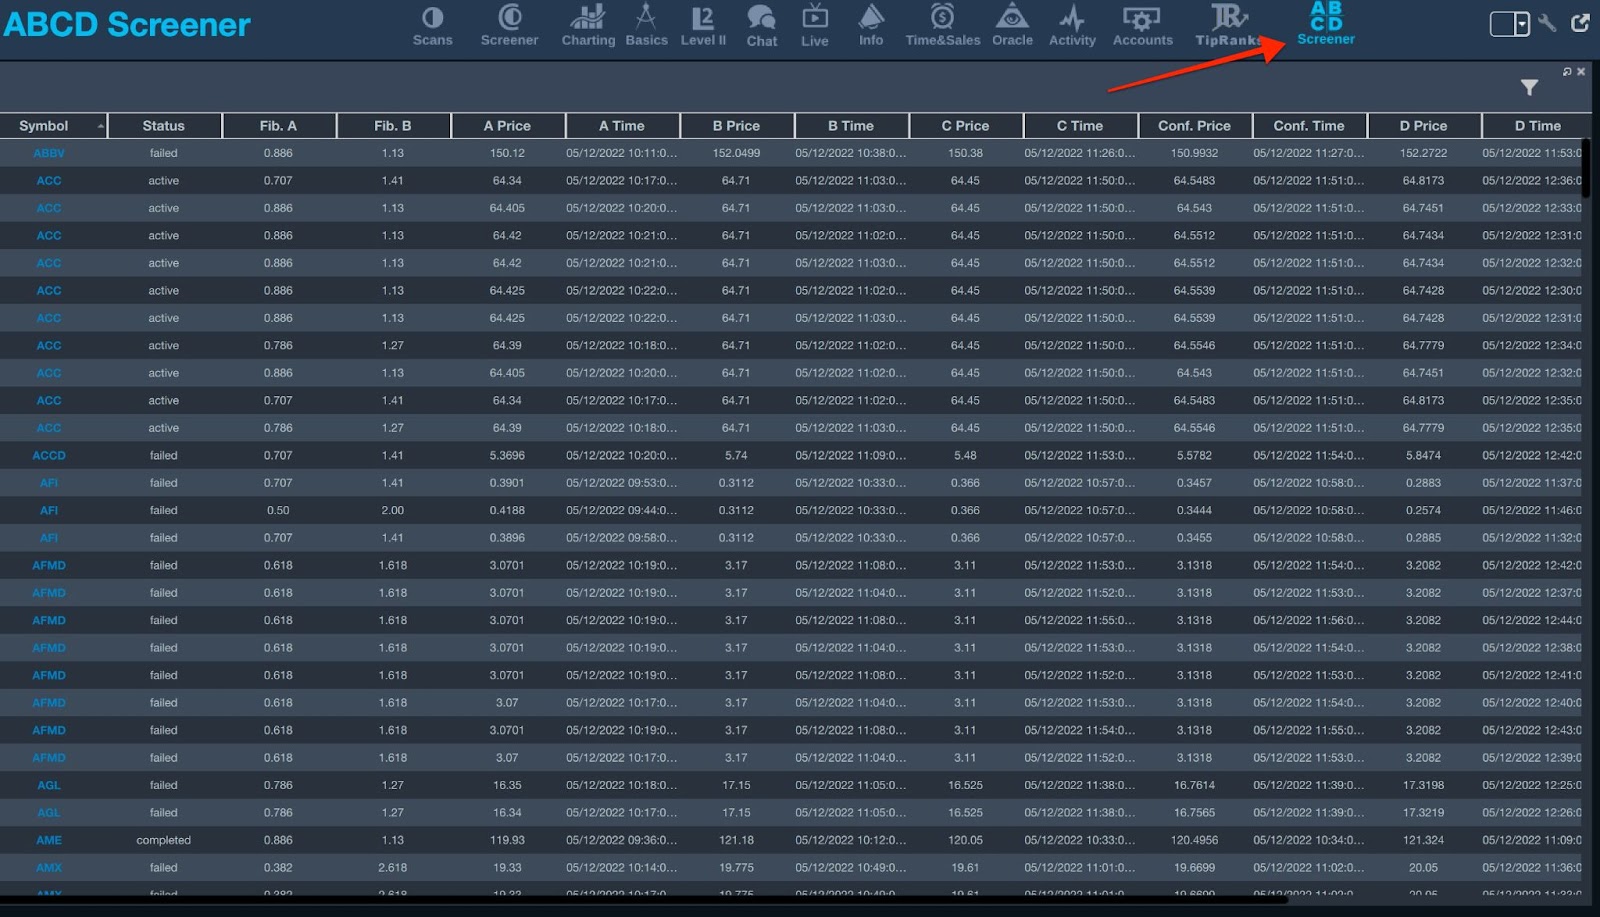Screen dimensions: 1600x917
Task: Sort by the Conf. Price column header
Action: coord(1194,125)
